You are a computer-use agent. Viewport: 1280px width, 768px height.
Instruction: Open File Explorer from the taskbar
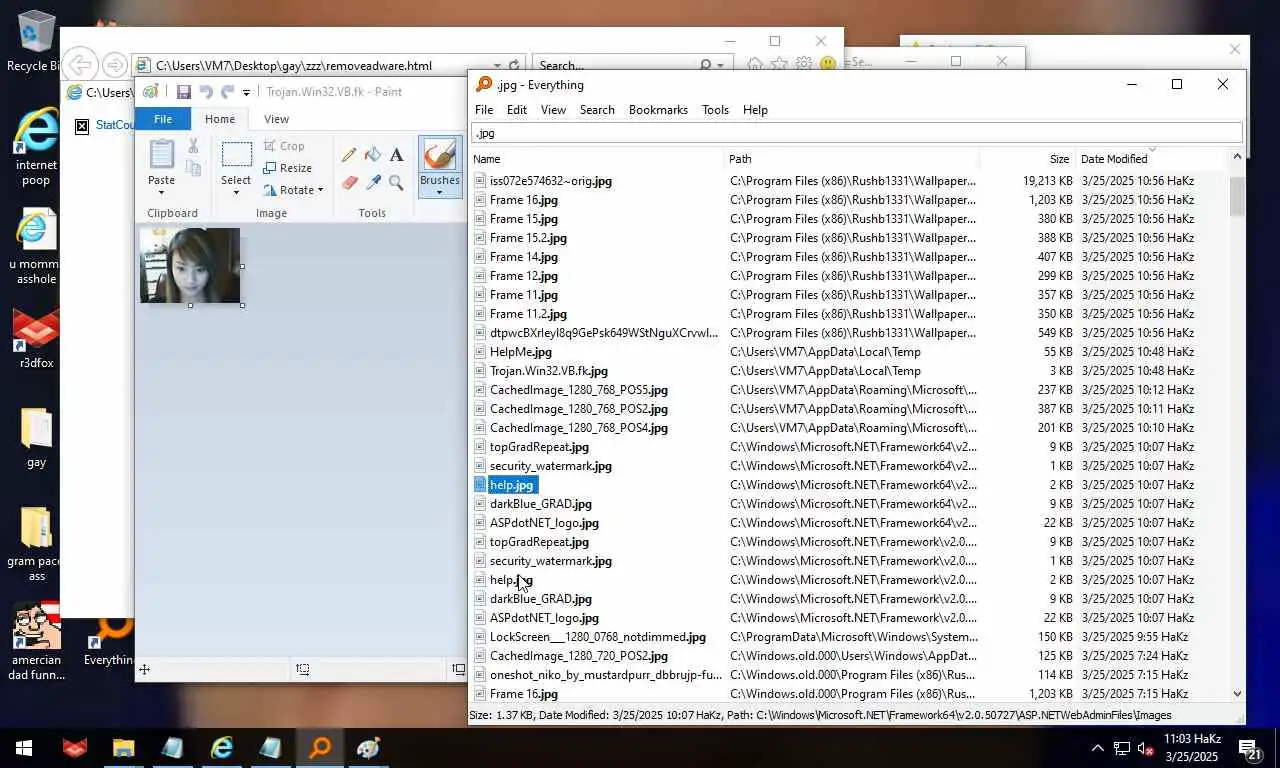coord(123,748)
